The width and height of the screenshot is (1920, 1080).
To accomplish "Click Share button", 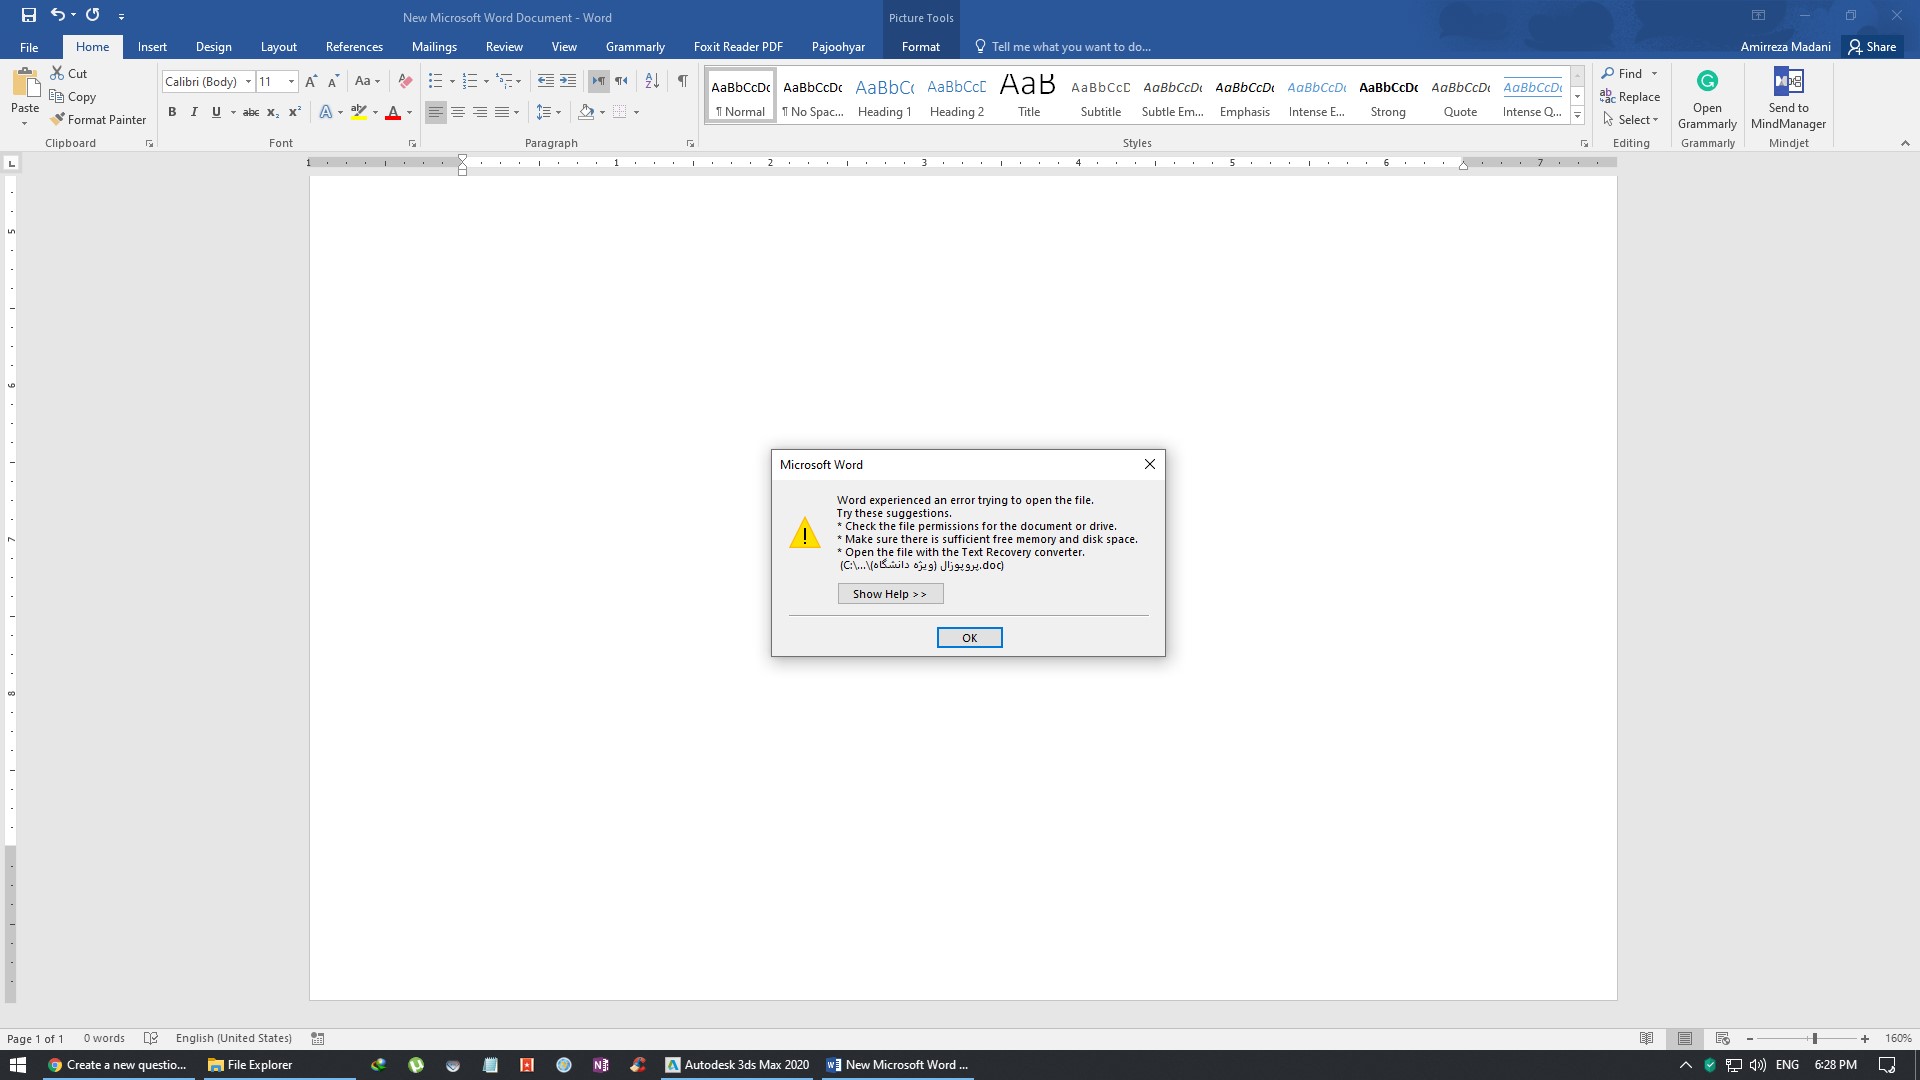I will pyautogui.click(x=1872, y=47).
